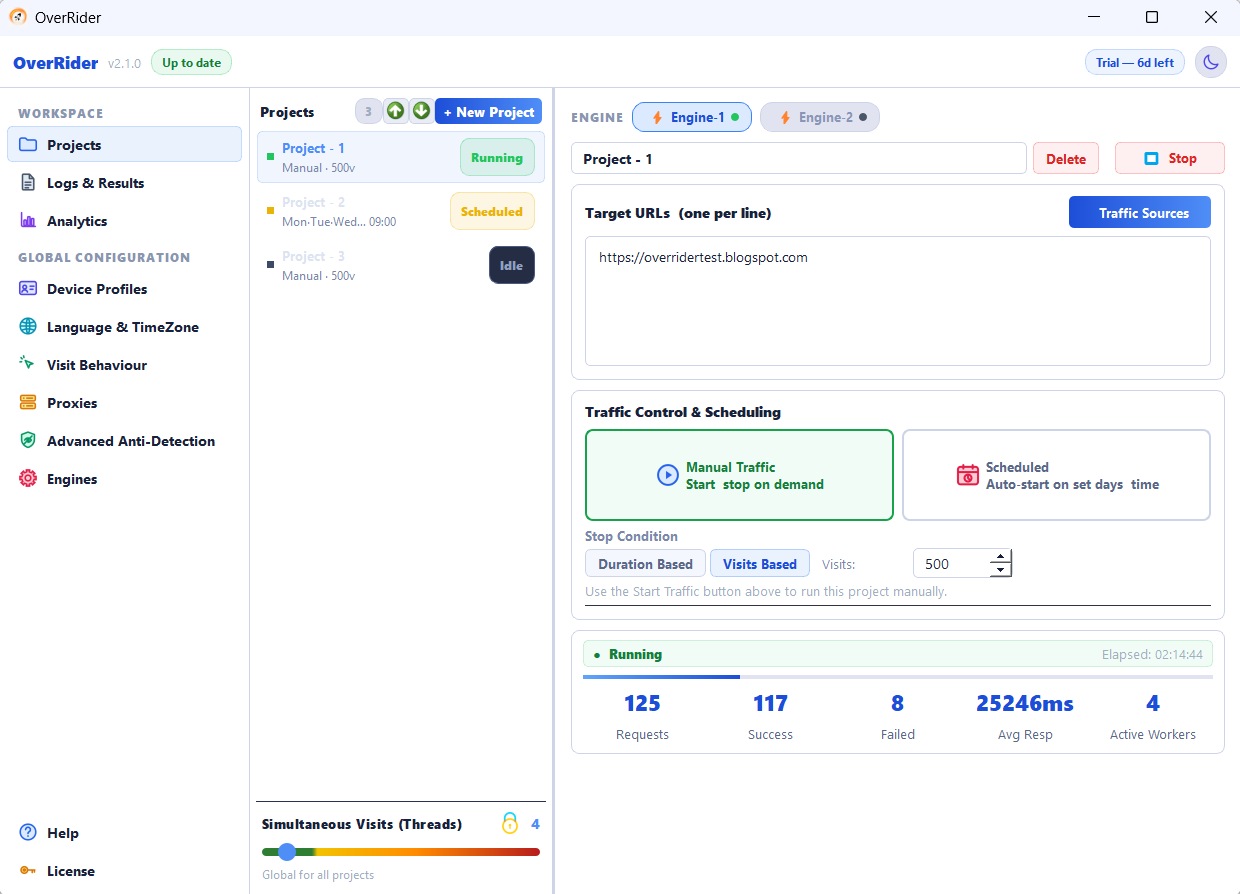Choose Manual Traffic mode card
Image resolution: width=1240 pixels, height=894 pixels.
(x=739, y=475)
